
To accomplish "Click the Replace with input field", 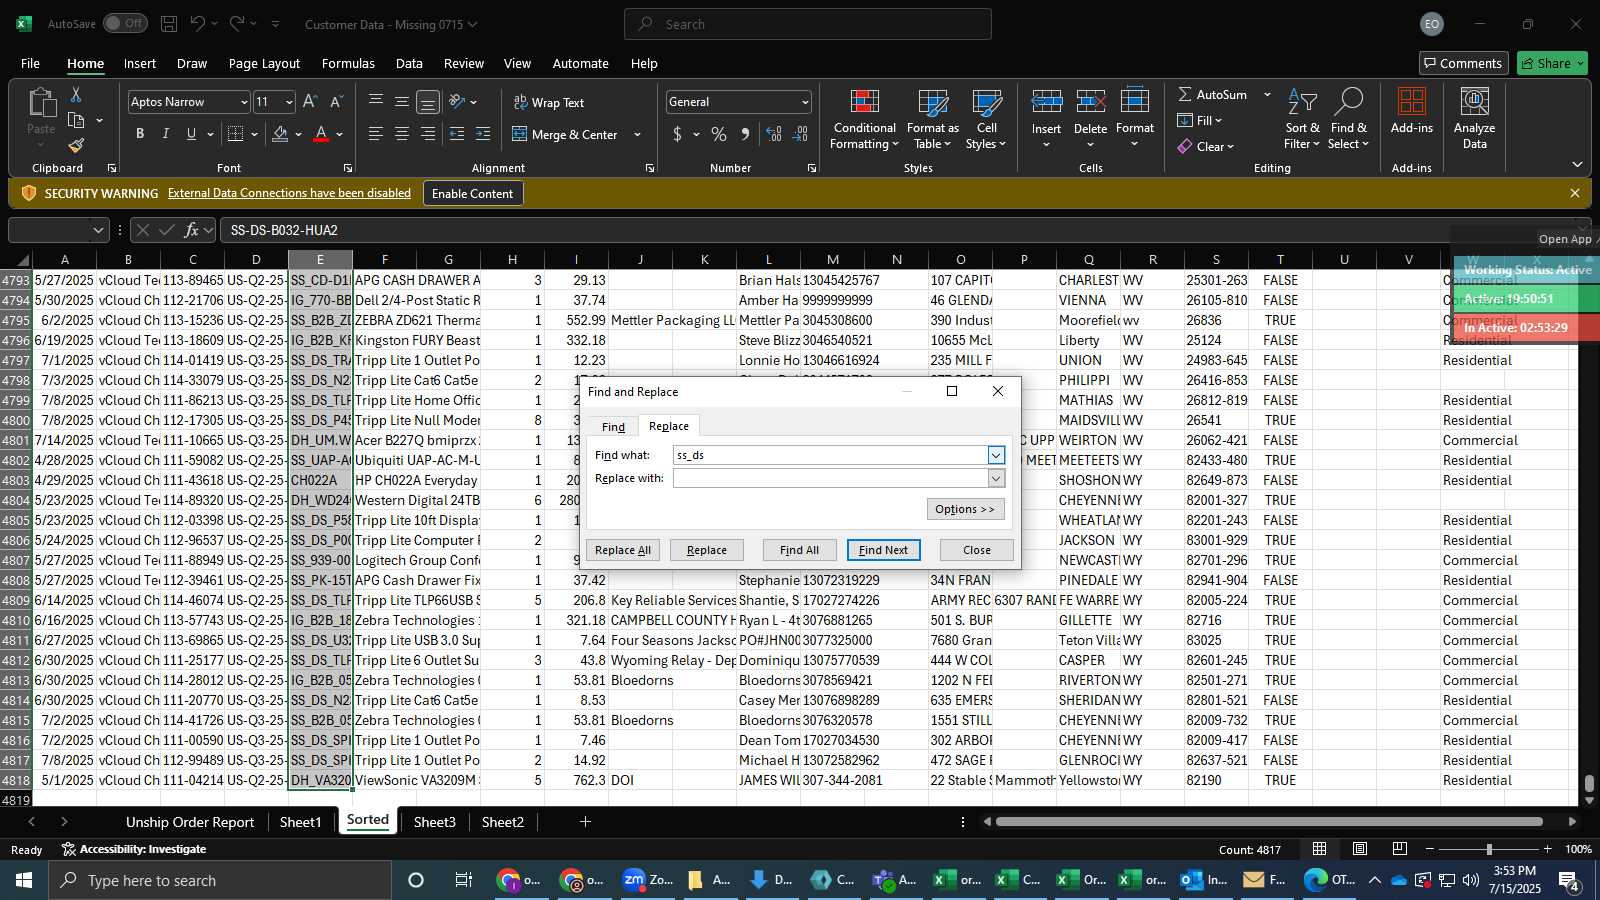I will (x=831, y=478).
